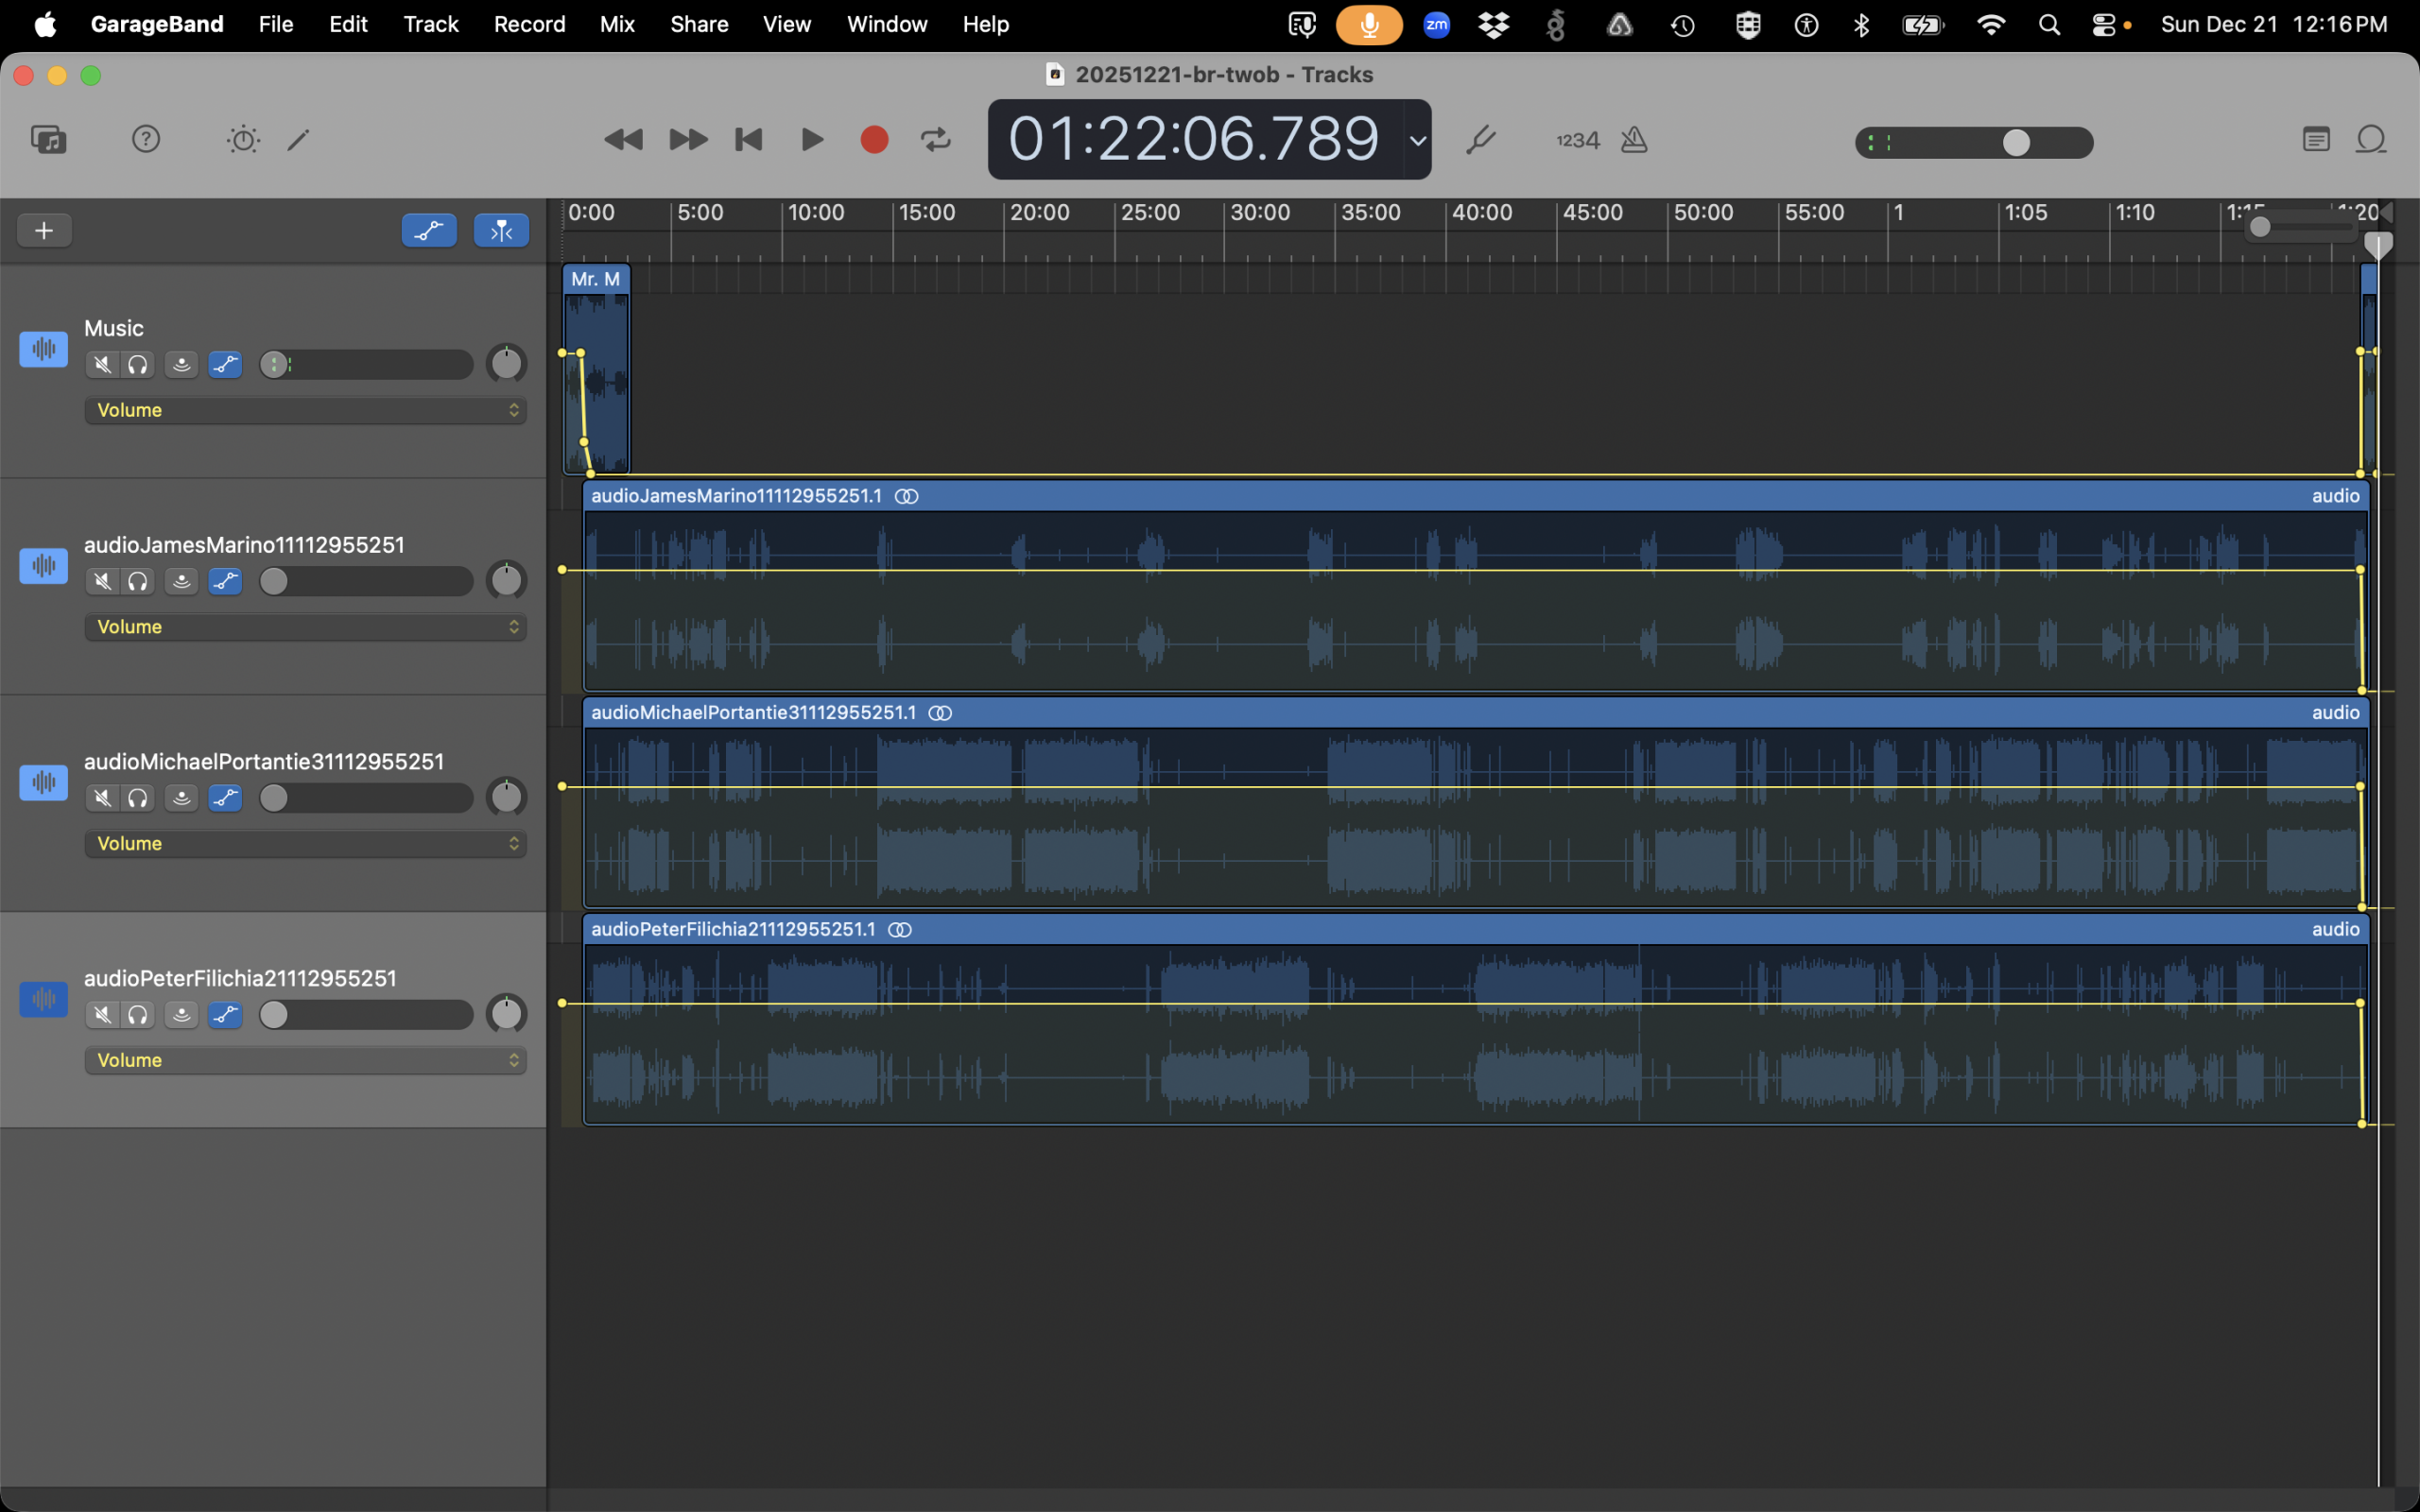This screenshot has height=1512, width=2420.
Task: Open the Editors pencil icon
Action: click(x=298, y=139)
